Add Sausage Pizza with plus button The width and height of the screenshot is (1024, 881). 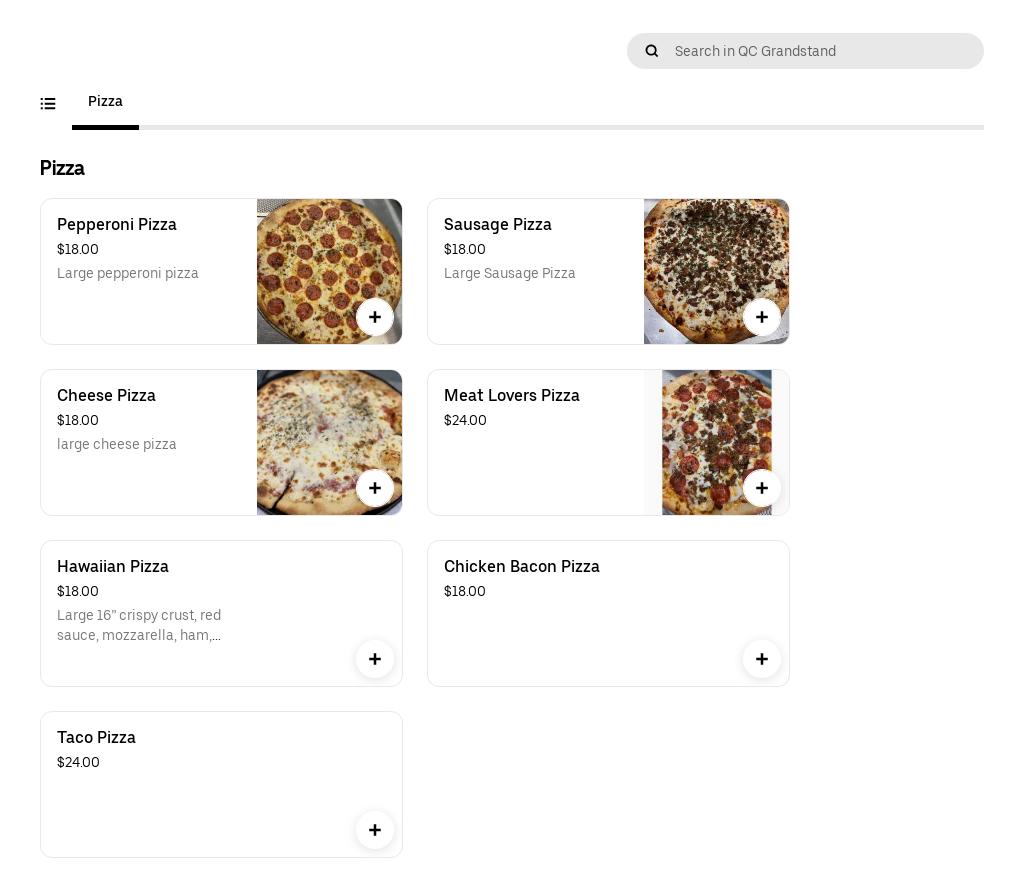click(x=762, y=317)
